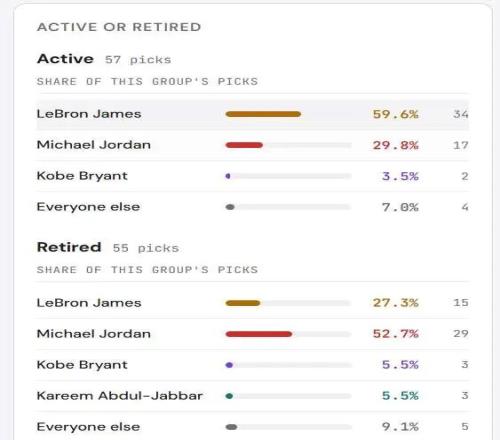Click the 59.6% orange progress bar
The width and height of the screenshot is (500, 440).
pyautogui.click(x=263, y=114)
